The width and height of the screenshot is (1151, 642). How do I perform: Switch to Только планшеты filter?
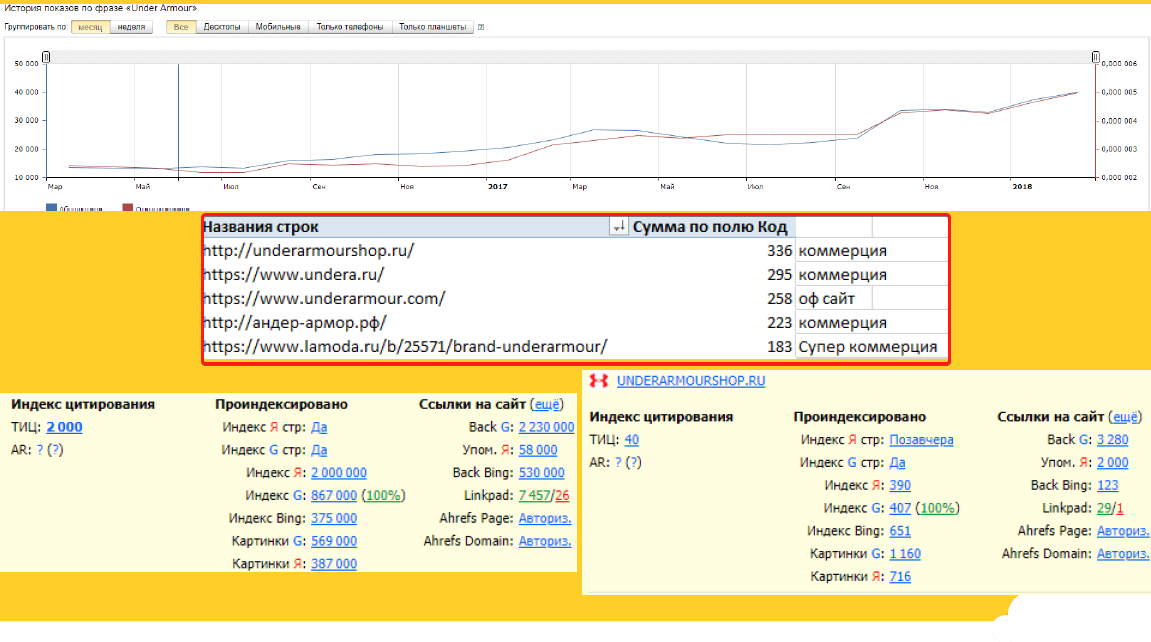(x=432, y=27)
